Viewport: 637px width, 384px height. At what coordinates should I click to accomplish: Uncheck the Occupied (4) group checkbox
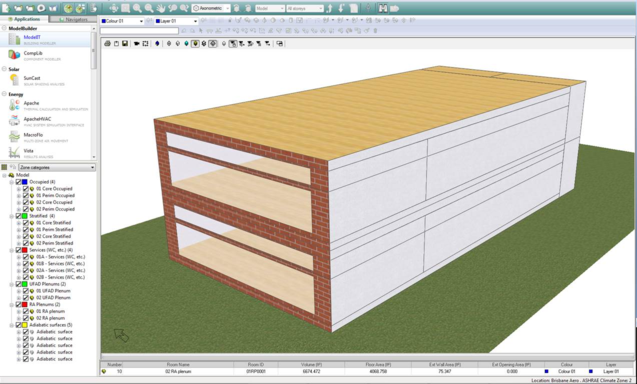[19, 182]
